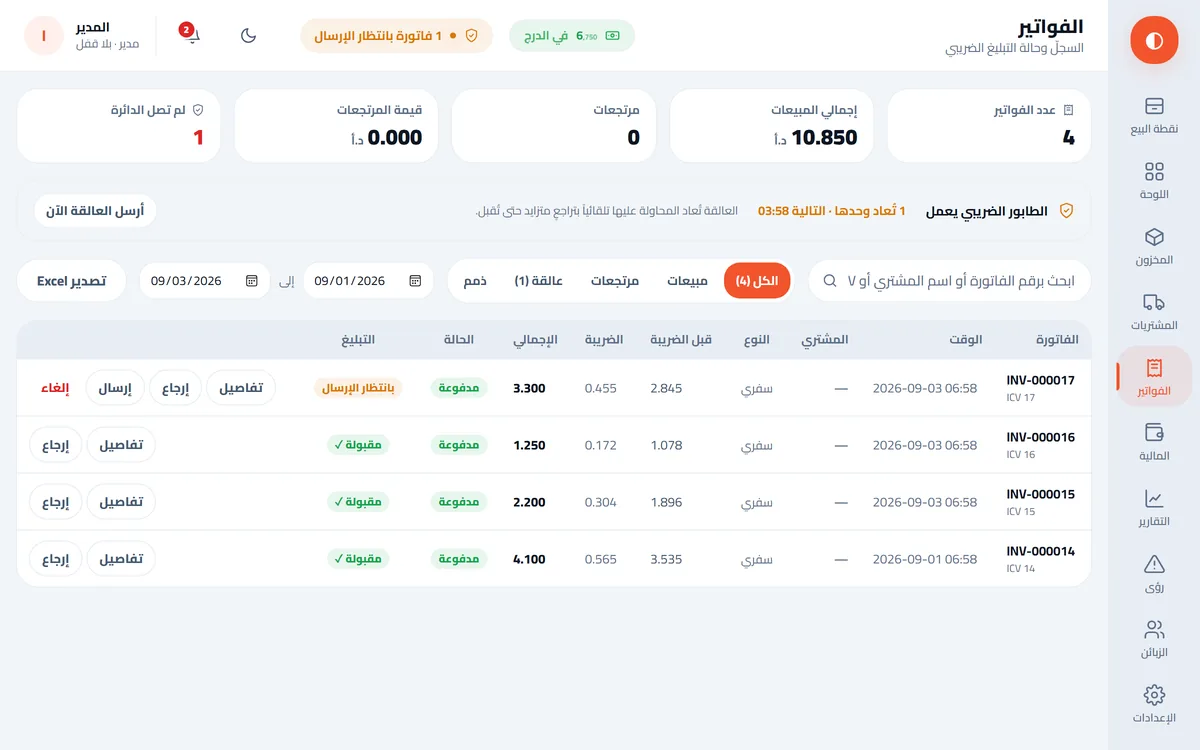Open فاتورة بانتظار الإرسال pending alert
Image resolution: width=1200 pixels, height=750 pixels.
397,35
